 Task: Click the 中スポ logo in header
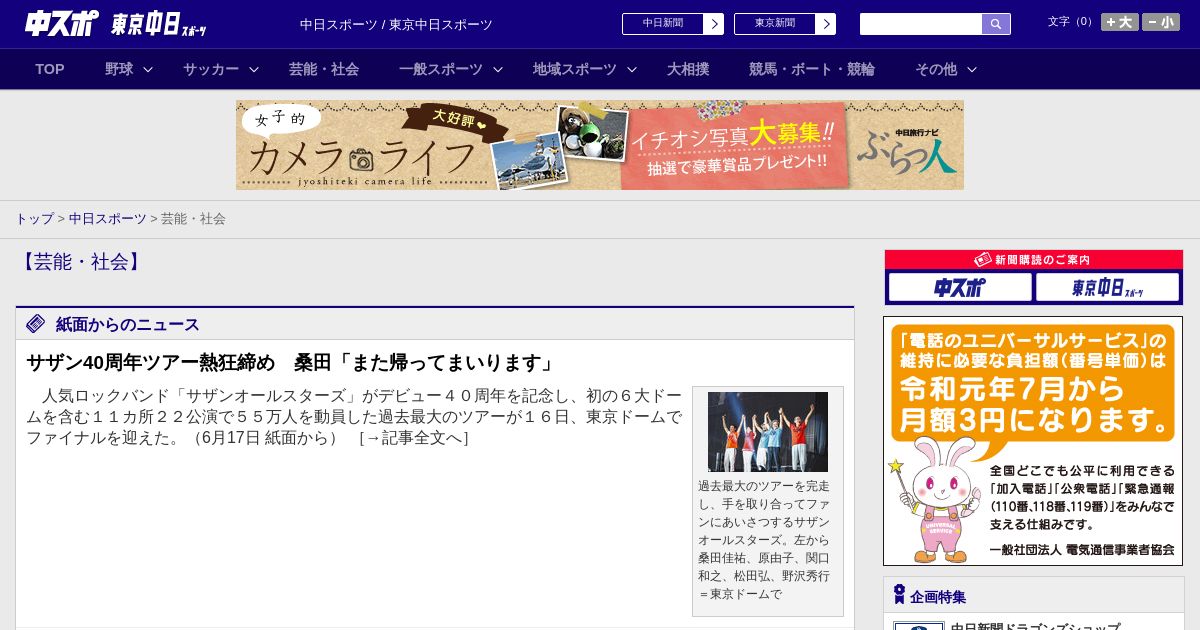61,23
